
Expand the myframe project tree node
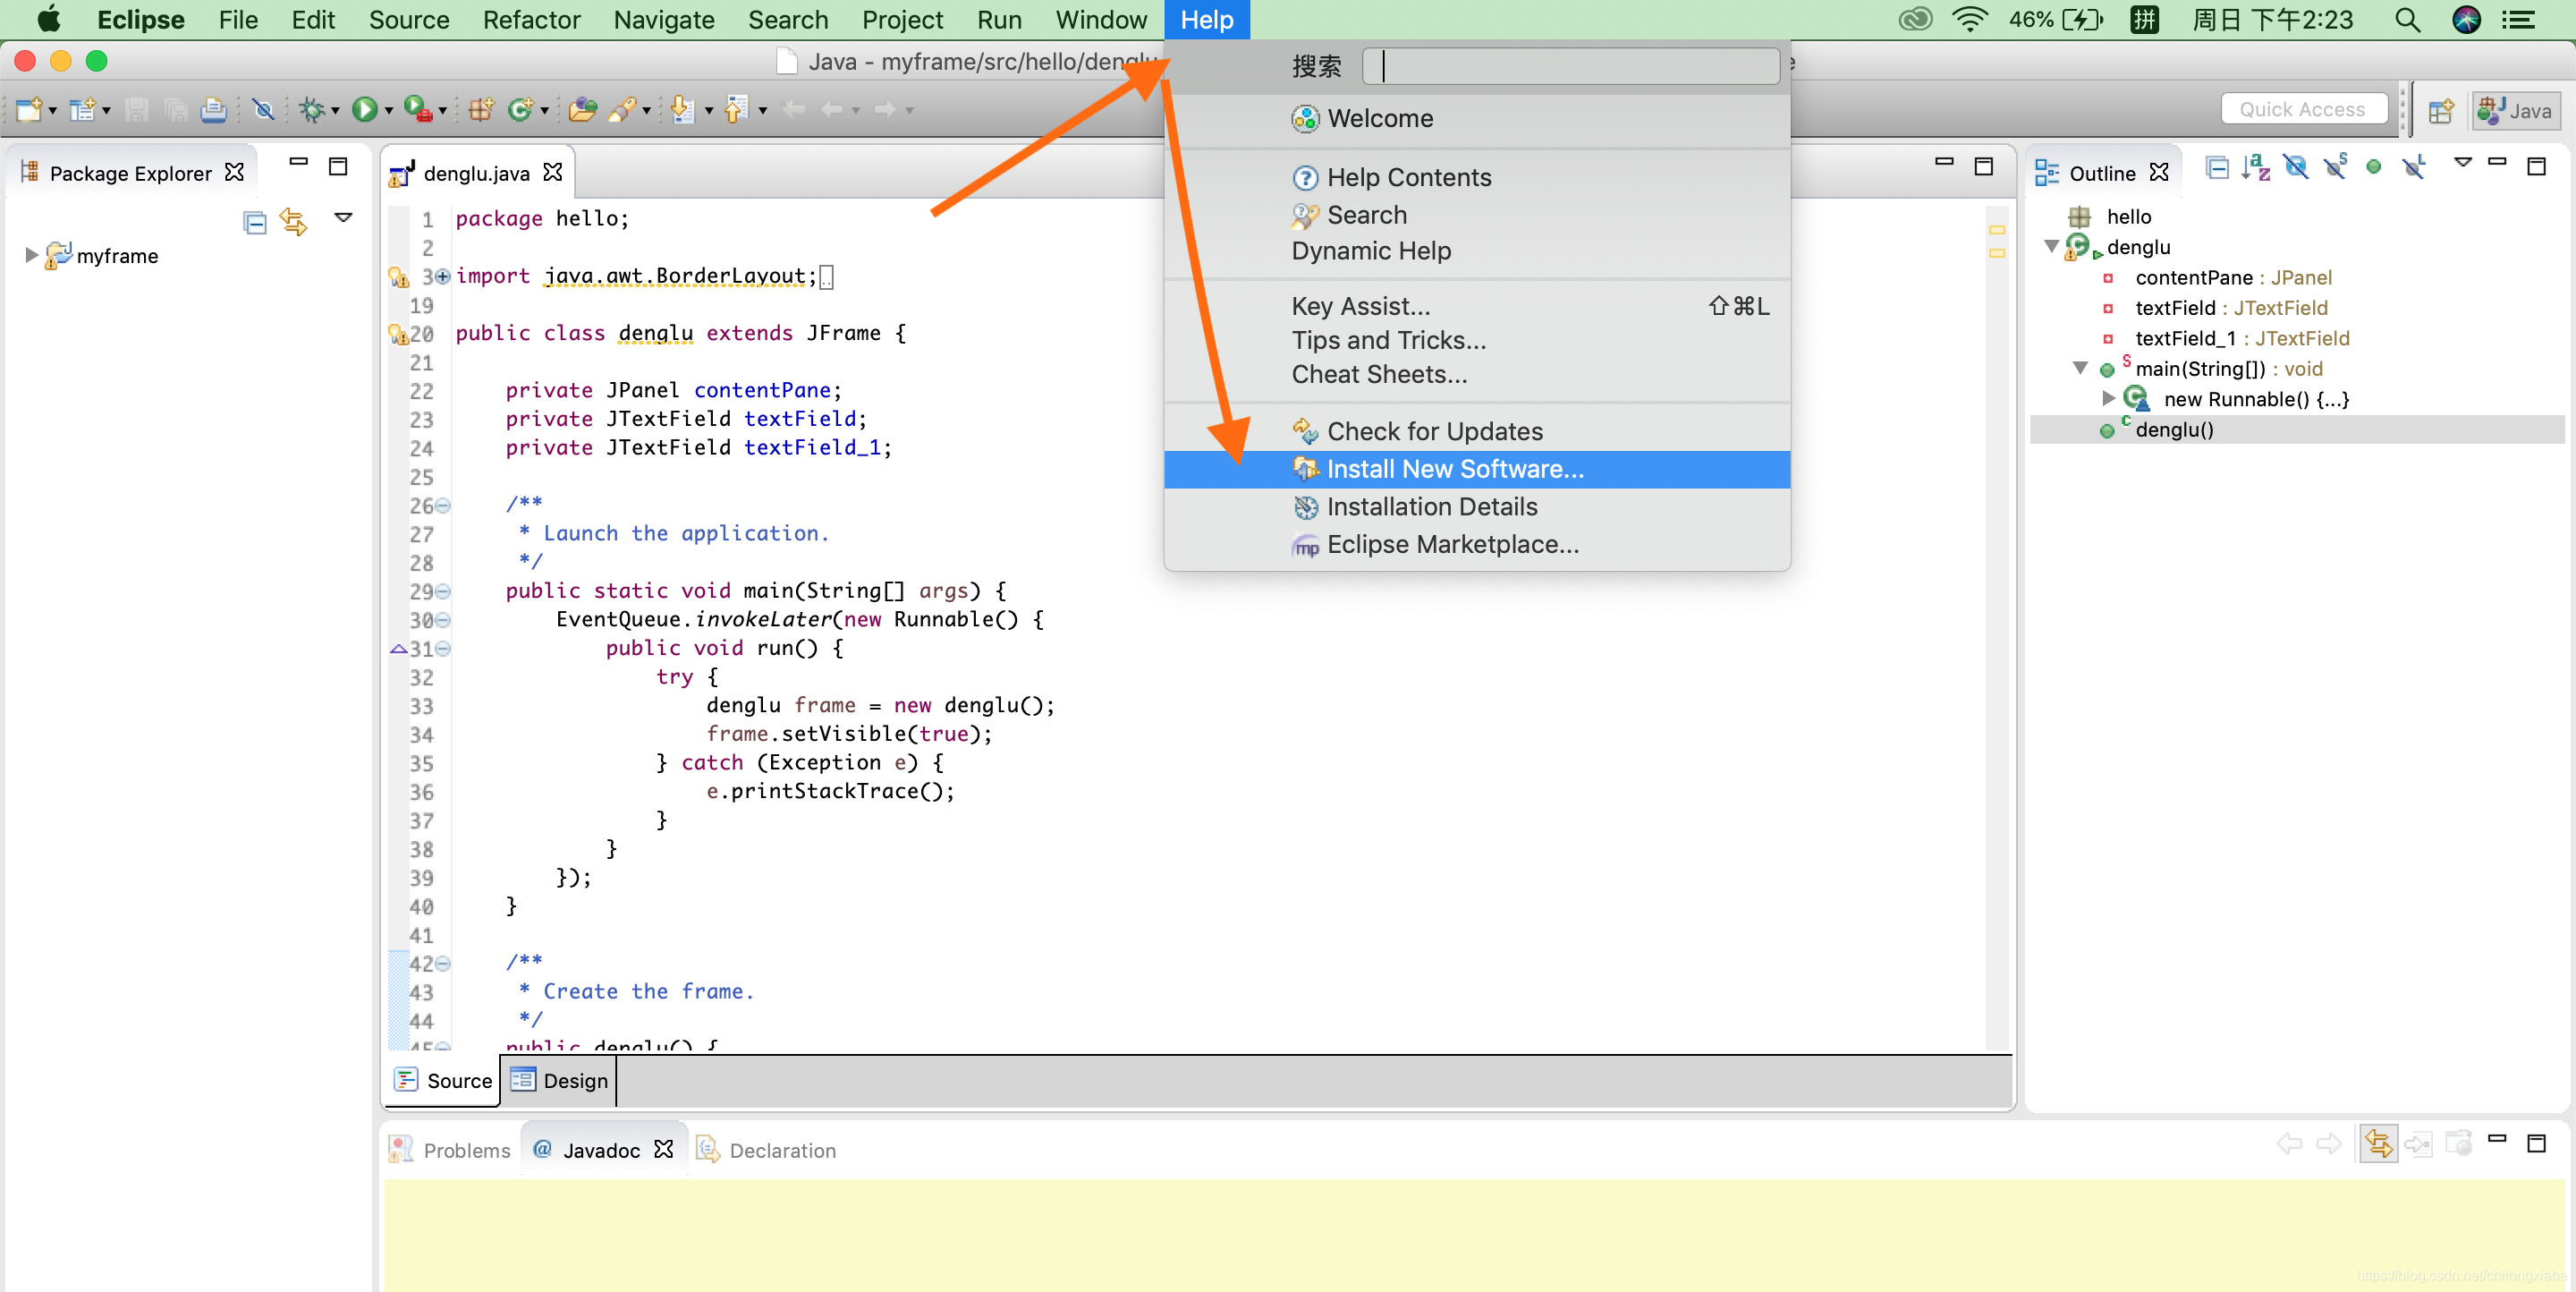point(32,255)
